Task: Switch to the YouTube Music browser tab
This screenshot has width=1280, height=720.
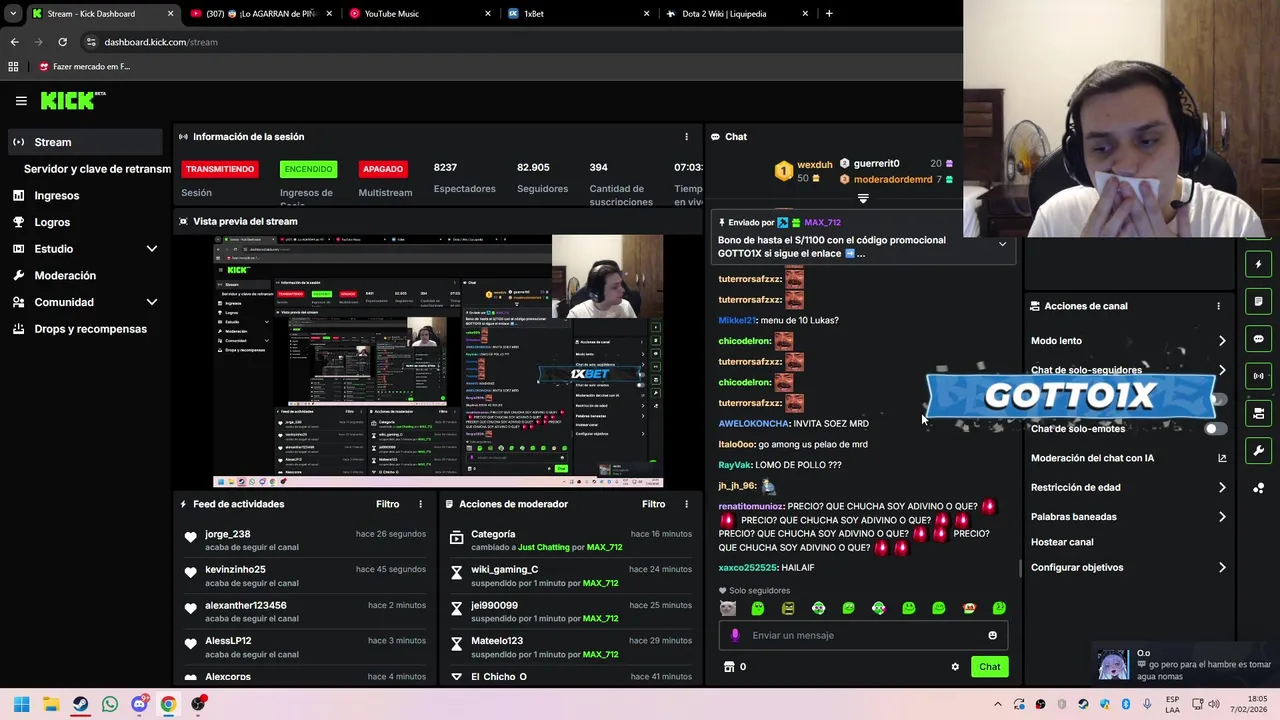Action: click(x=419, y=14)
